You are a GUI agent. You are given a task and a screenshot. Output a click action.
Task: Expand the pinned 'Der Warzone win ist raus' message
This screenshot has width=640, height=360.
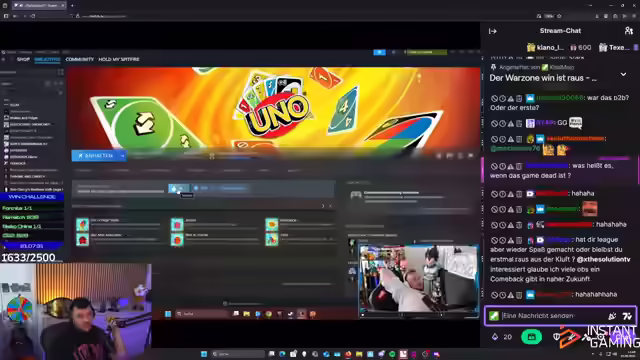[x=623, y=74]
